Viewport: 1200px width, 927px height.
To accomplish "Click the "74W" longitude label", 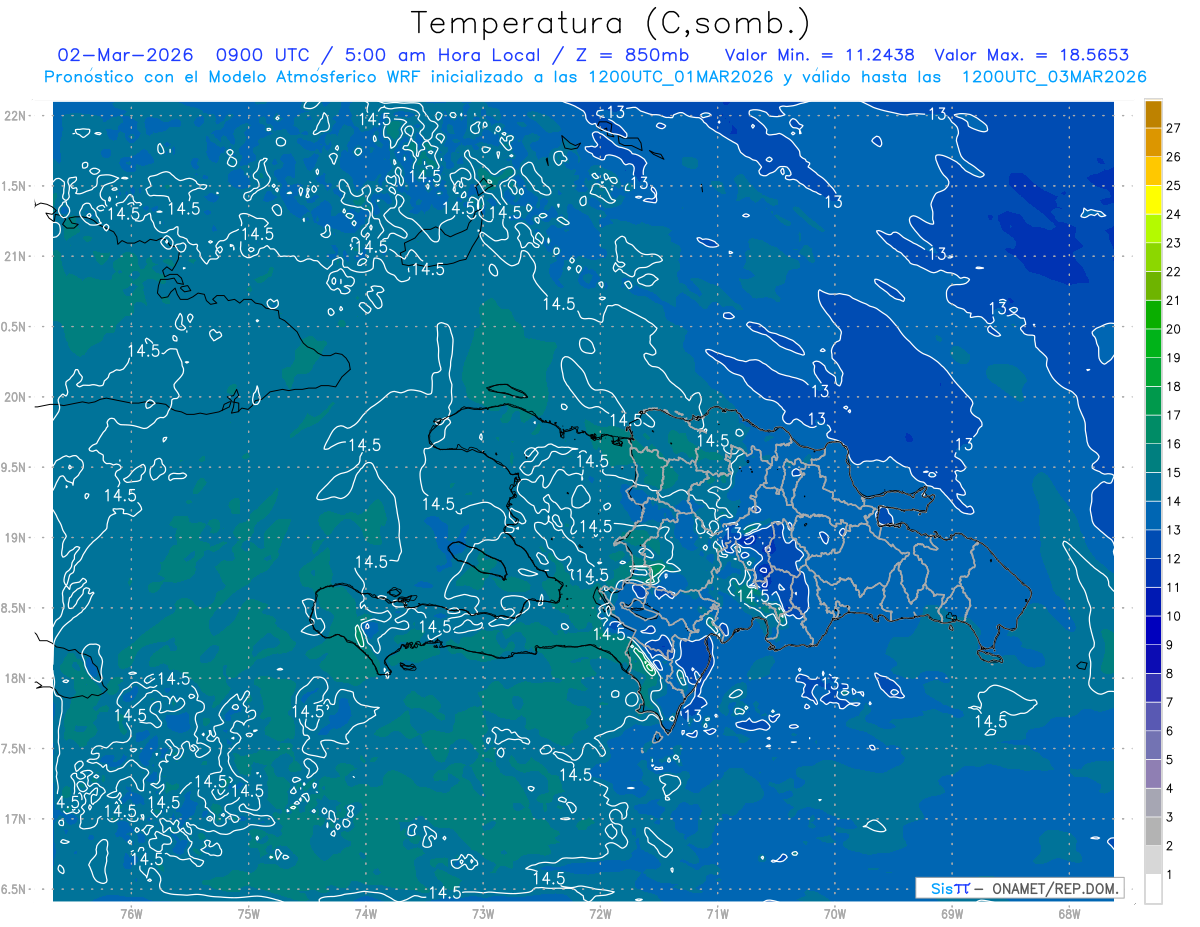I will [x=365, y=914].
